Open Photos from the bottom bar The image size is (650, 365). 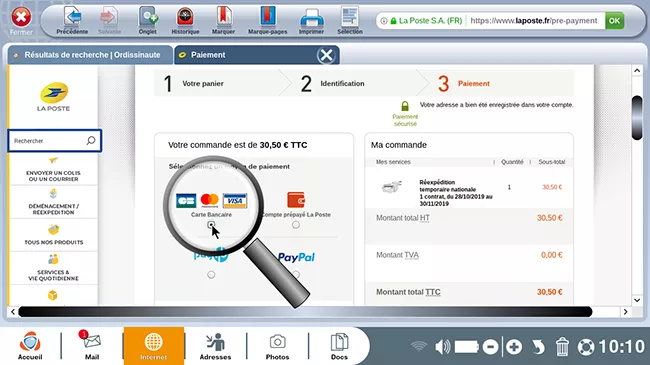point(277,346)
